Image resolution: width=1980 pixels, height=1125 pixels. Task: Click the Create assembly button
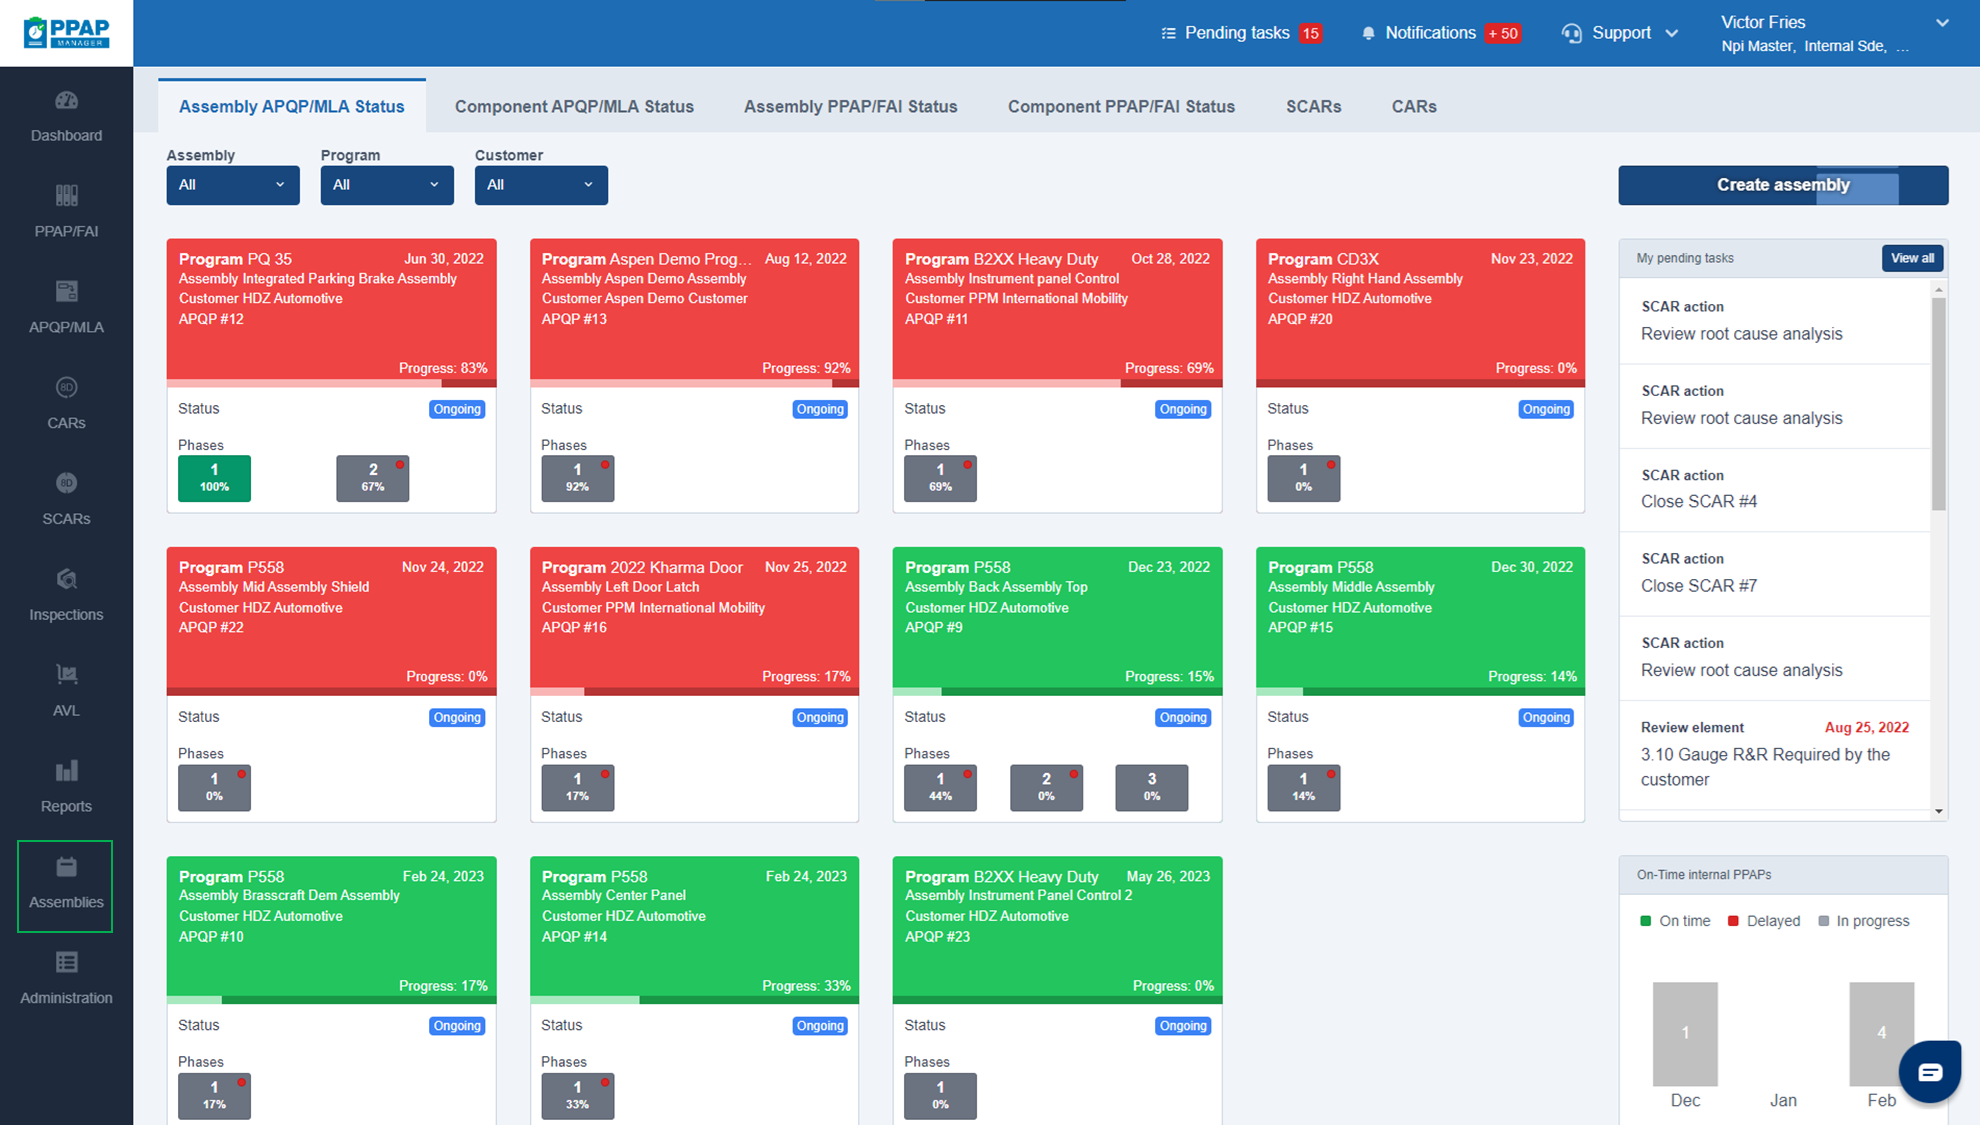click(1782, 185)
